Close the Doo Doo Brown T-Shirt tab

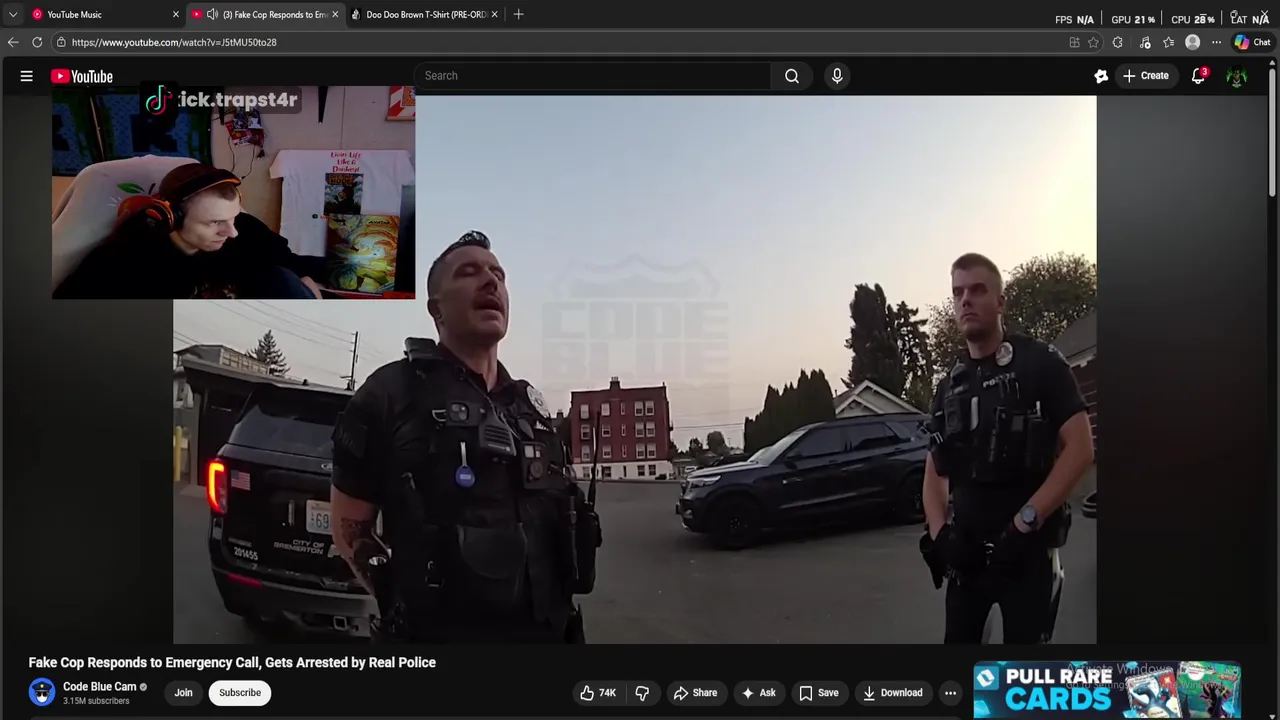pos(494,14)
